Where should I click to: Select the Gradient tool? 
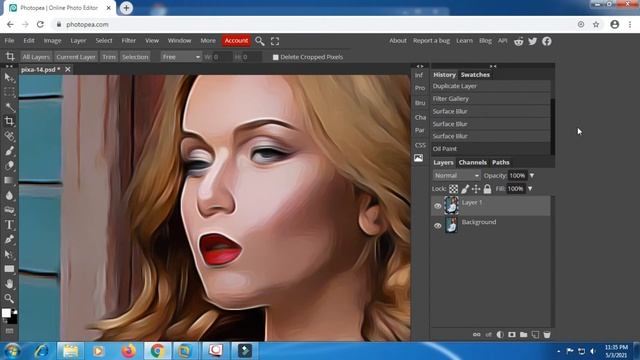(9, 180)
